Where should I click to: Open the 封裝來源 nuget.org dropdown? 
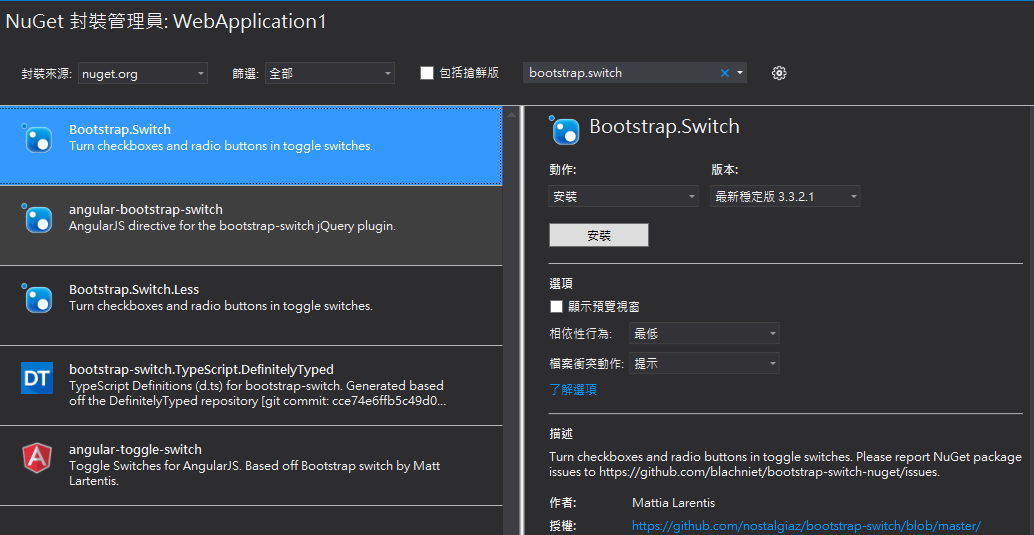142,73
